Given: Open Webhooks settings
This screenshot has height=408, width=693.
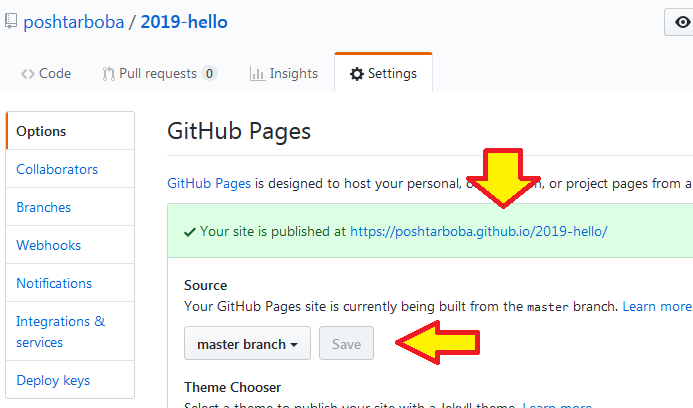Looking at the screenshot, I should click(x=70, y=245).
